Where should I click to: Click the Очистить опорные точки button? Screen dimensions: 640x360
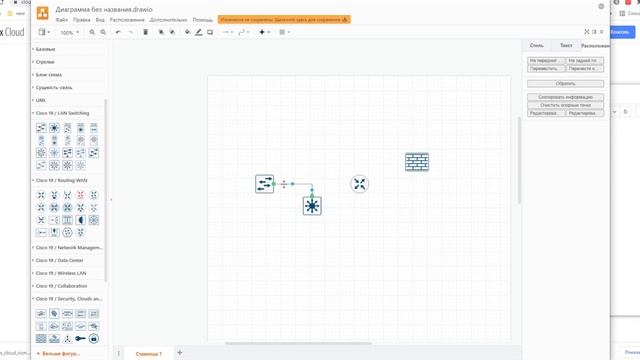click(x=565, y=105)
